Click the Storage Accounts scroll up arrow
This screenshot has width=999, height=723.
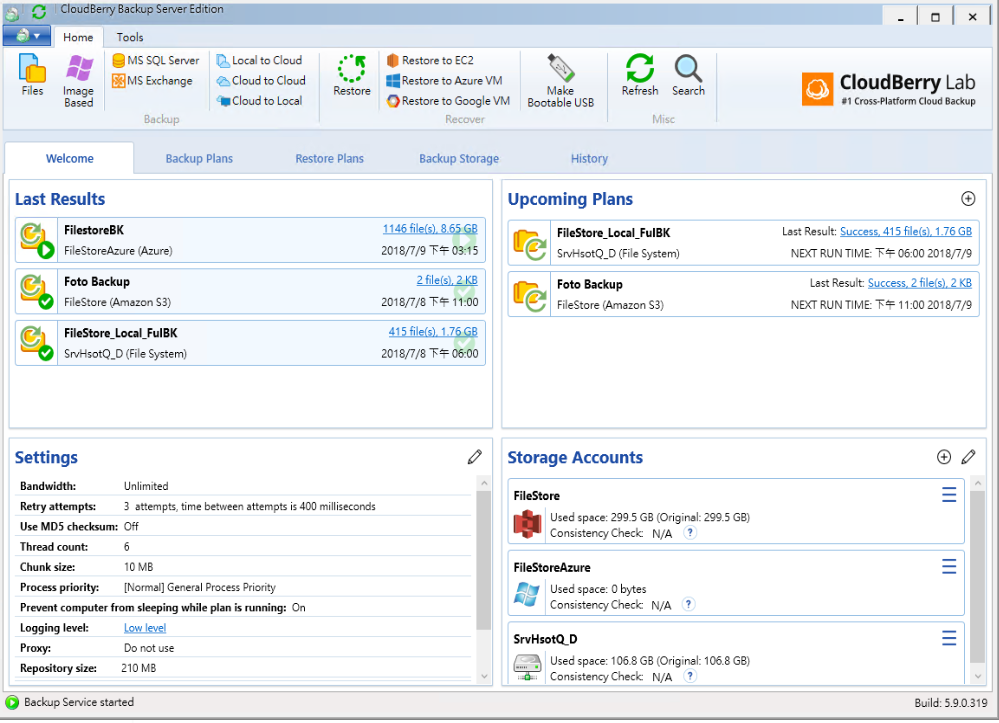click(x=978, y=484)
